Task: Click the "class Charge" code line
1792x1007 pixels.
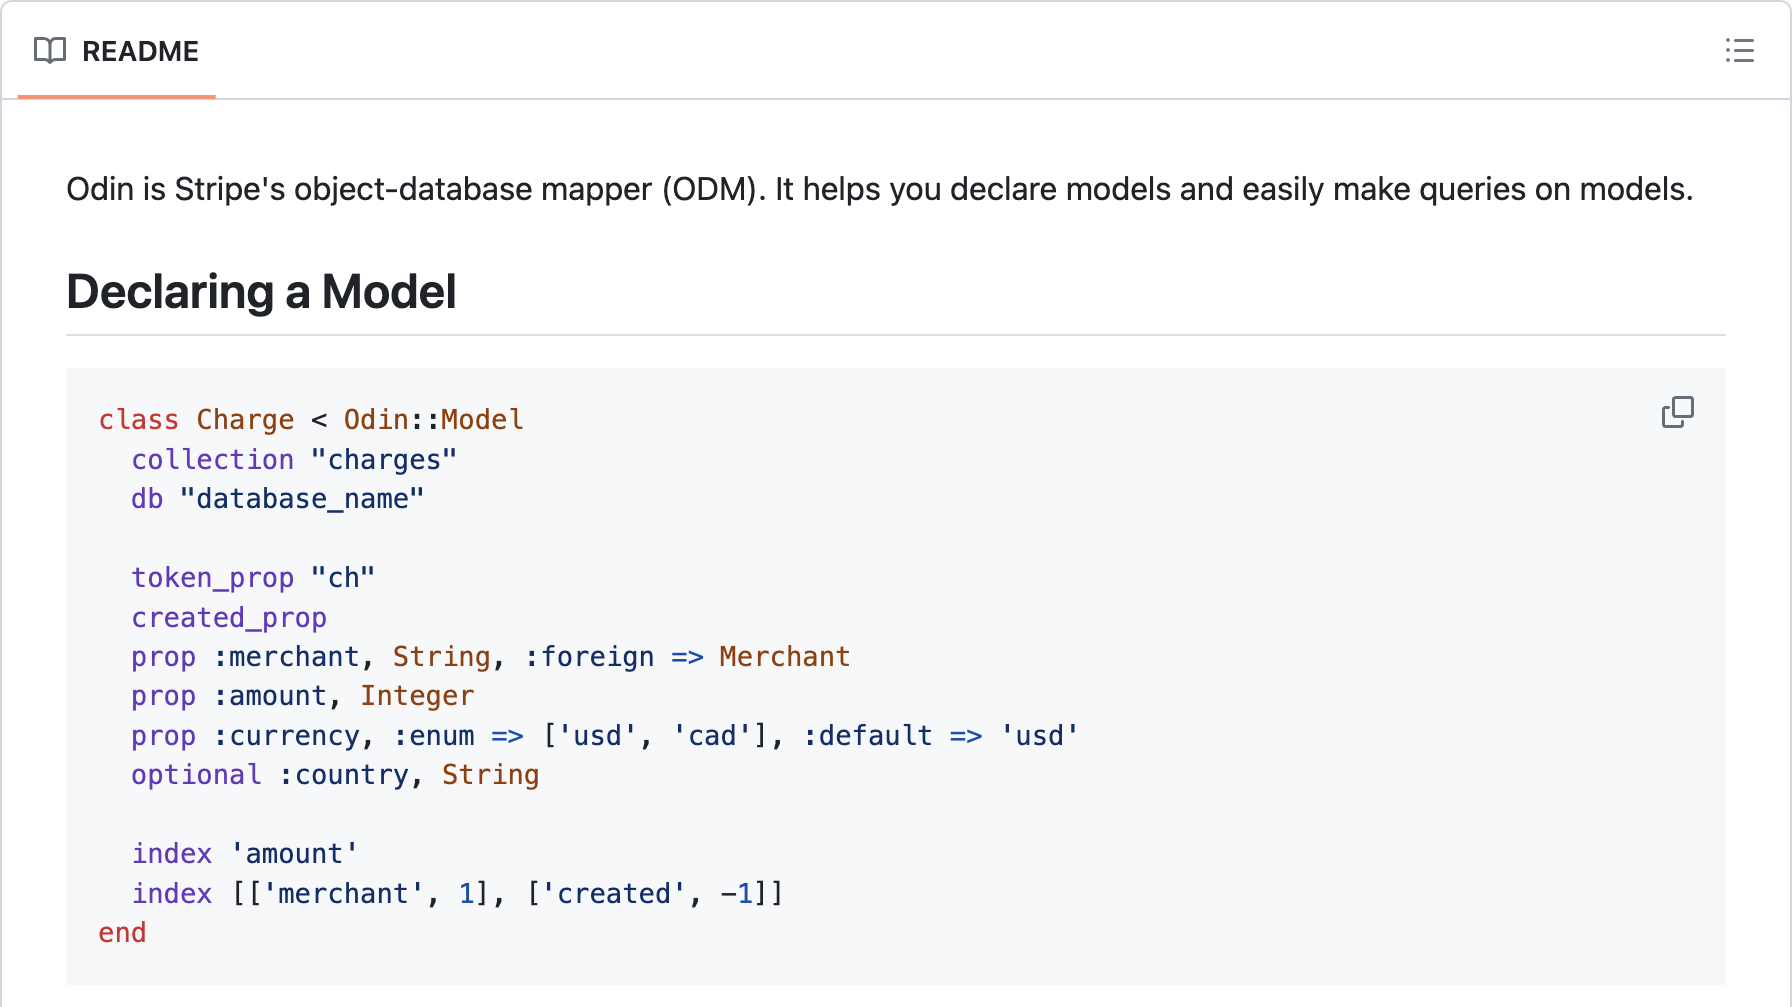Action: click(196, 420)
